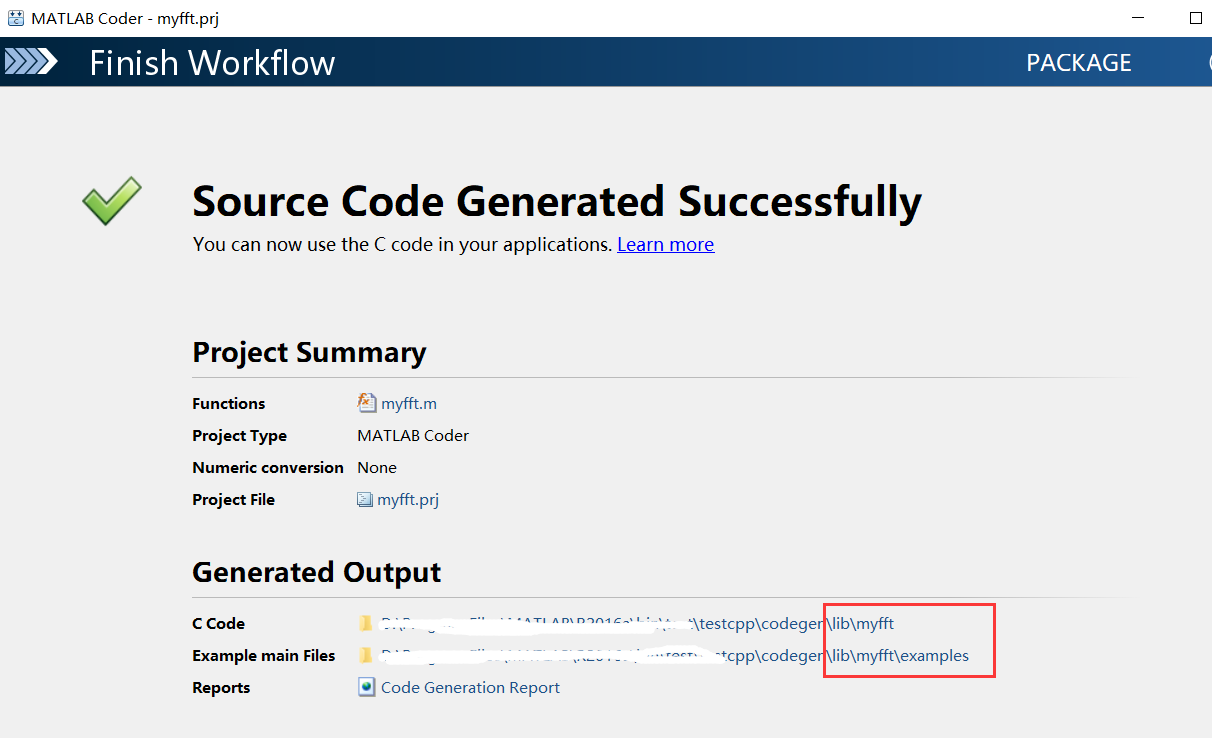Open the myfft.m function link

(x=409, y=404)
